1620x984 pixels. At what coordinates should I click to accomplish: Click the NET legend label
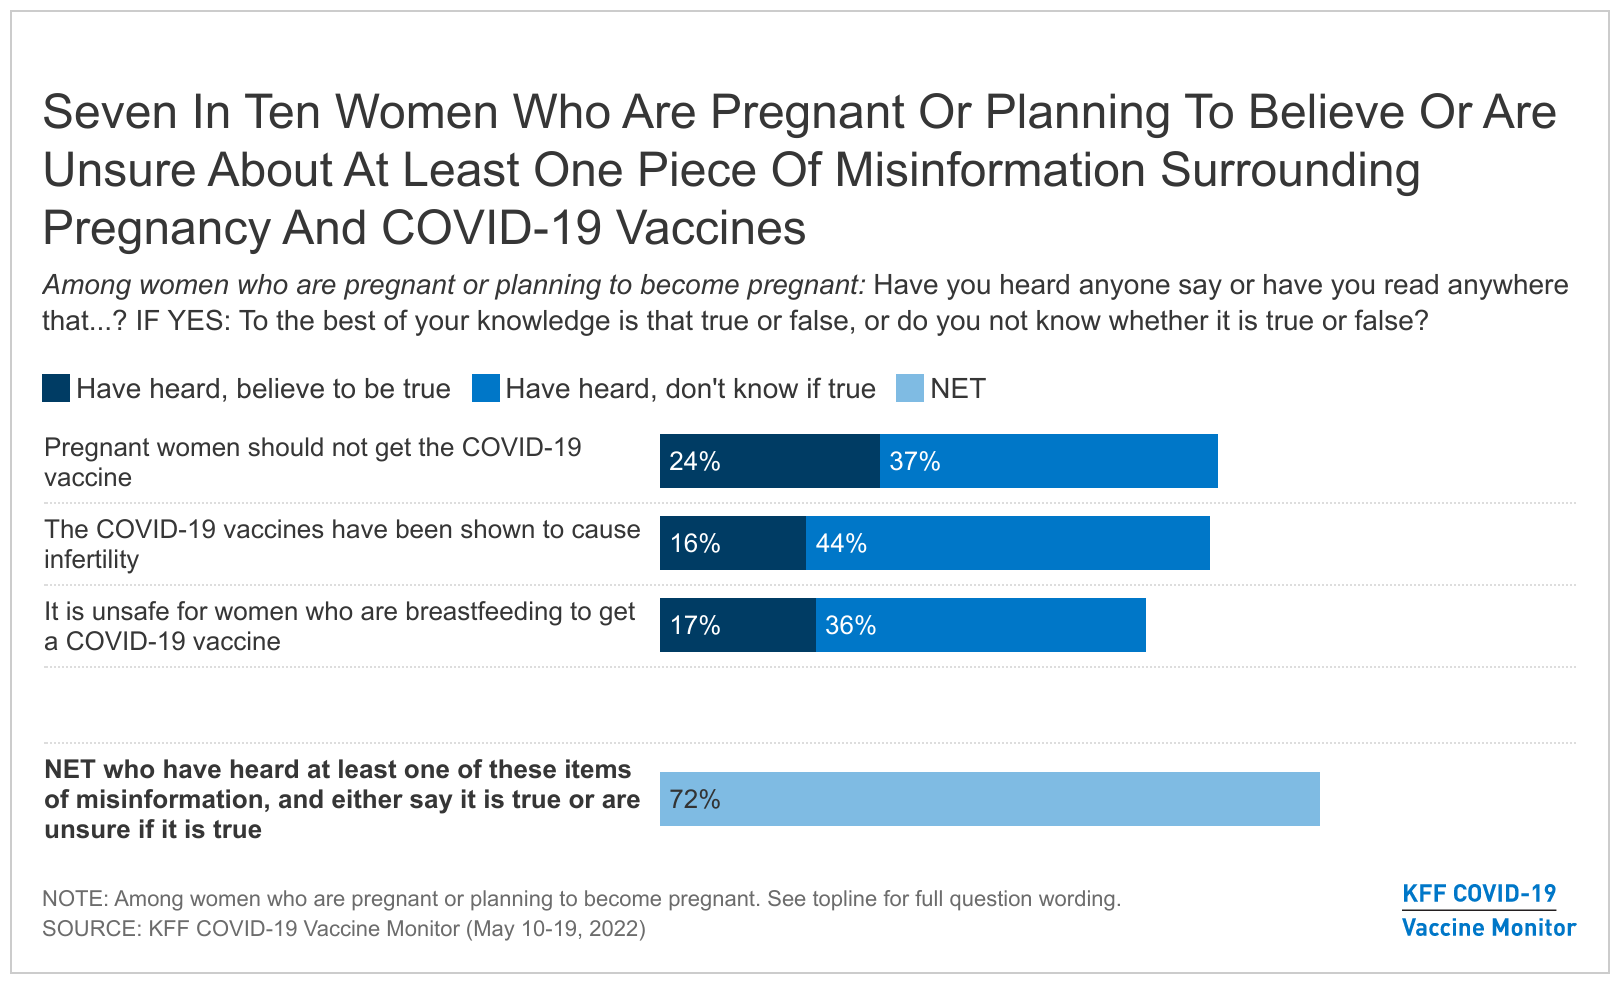[958, 389]
